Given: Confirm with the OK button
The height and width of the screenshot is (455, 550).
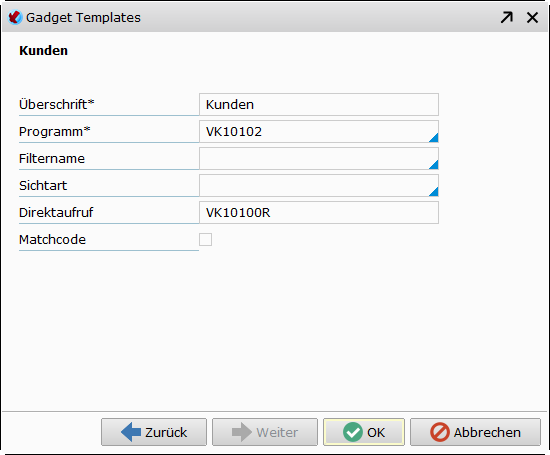Looking at the screenshot, I should 364,432.
